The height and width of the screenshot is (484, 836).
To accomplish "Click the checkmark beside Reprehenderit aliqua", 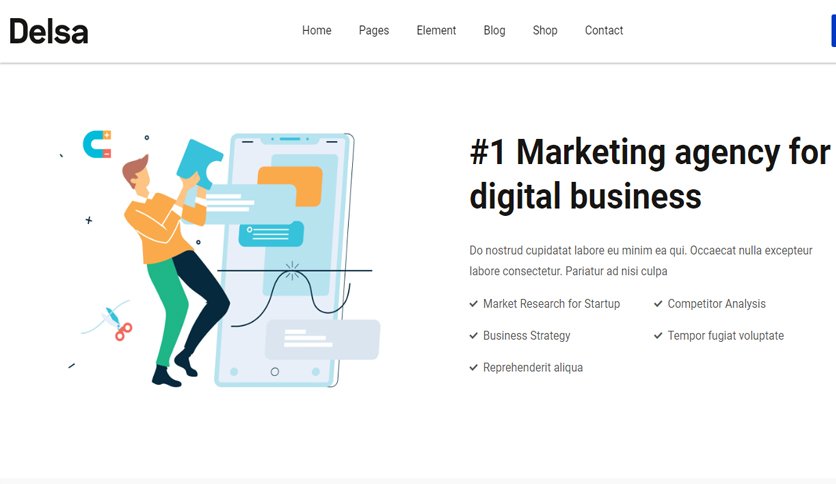I will (x=473, y=368).
